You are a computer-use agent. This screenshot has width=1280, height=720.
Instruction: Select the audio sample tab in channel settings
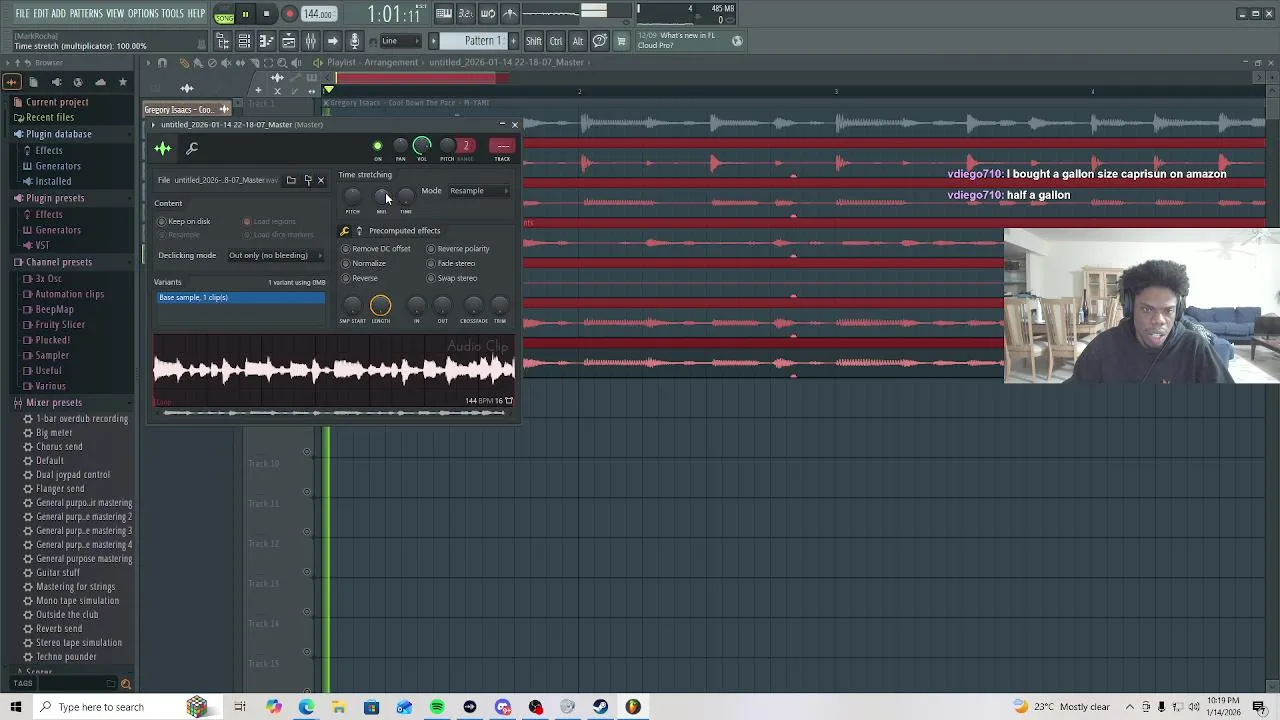click(163, 149)
